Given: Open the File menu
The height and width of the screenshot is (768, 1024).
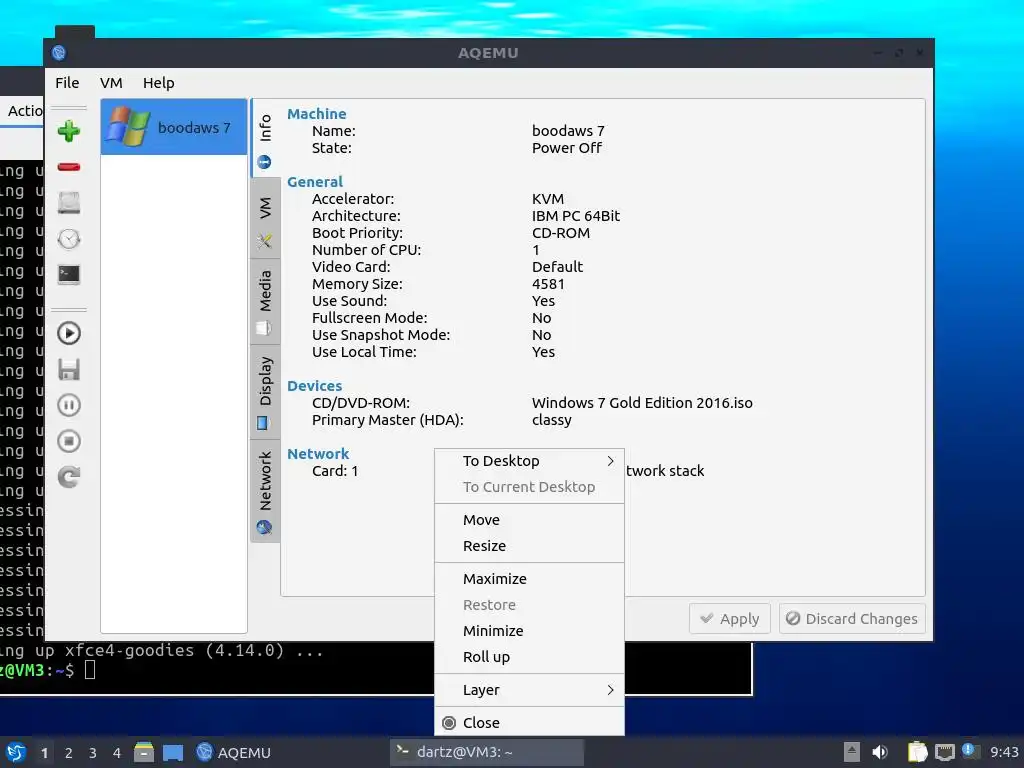Looking at the screenshot, I should coord(67,83).
